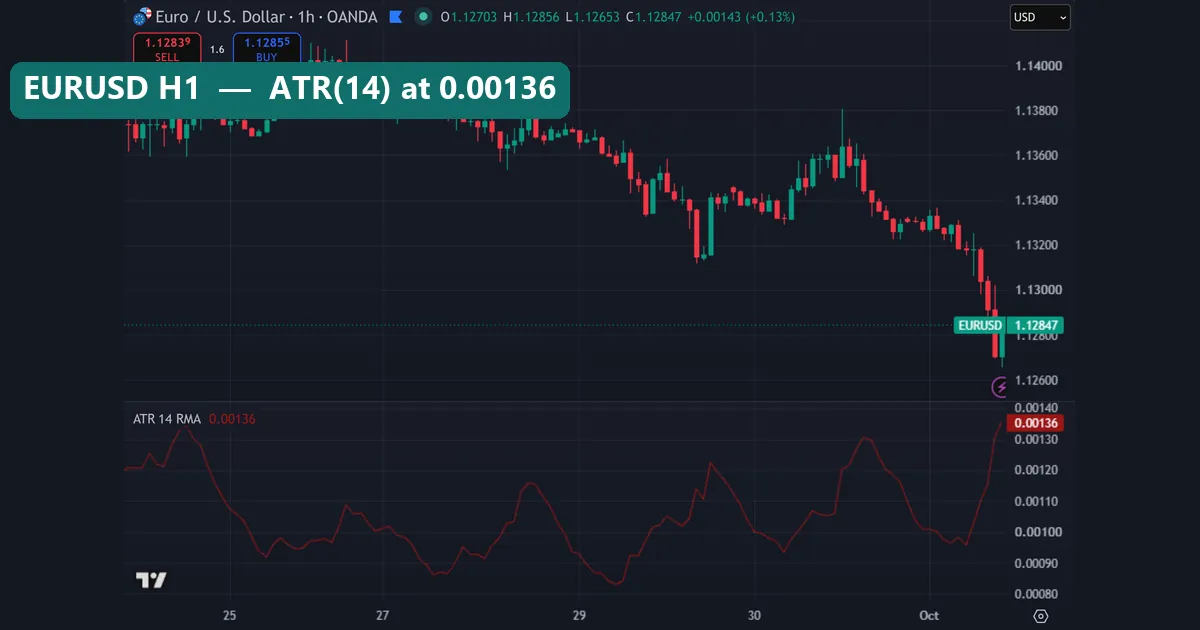This screenshot has height=630, width=1200.
Task: Click the EUR/USD flag symbol logo
Action: 143,17
